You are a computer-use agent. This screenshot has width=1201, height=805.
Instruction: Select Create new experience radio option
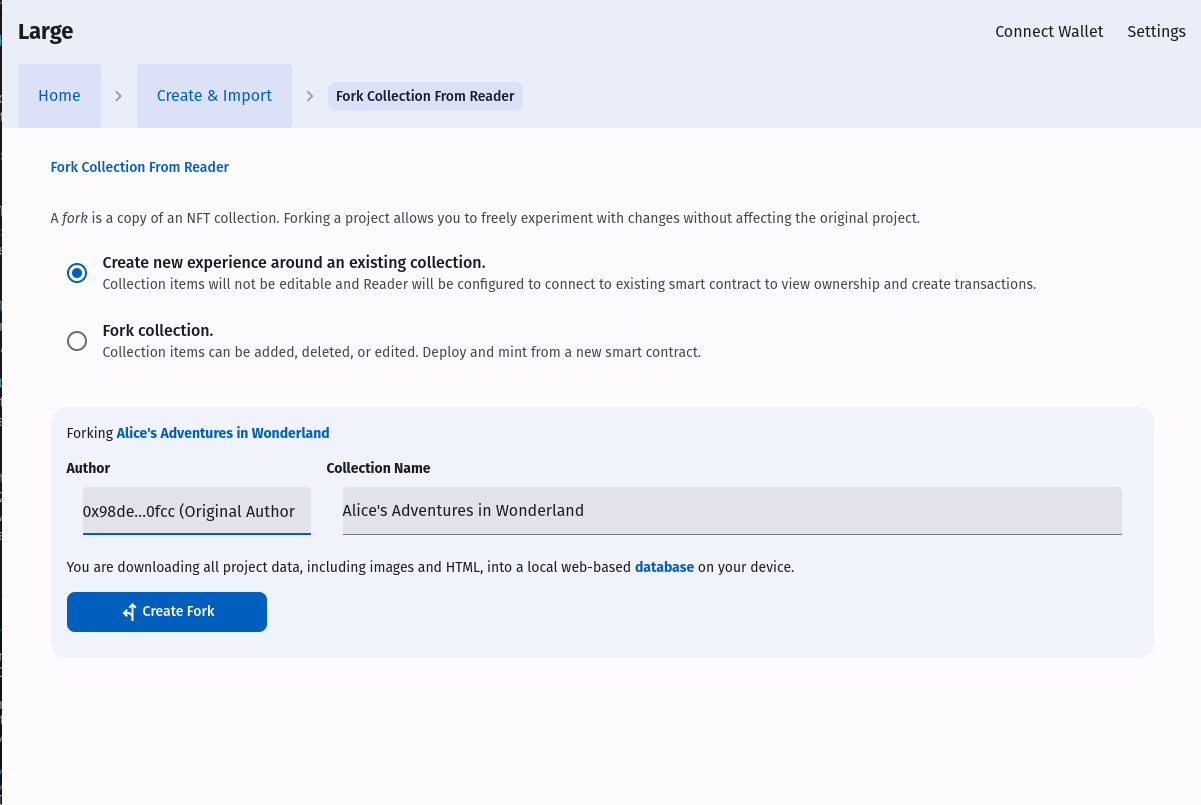tap(77, 273)
